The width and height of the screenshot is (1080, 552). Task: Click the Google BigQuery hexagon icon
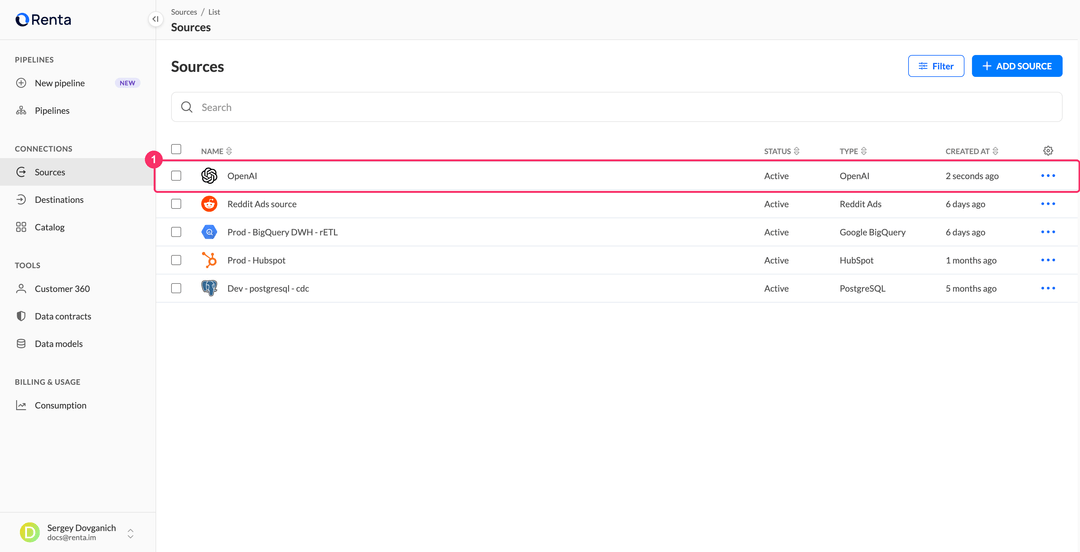pos(209,232)
